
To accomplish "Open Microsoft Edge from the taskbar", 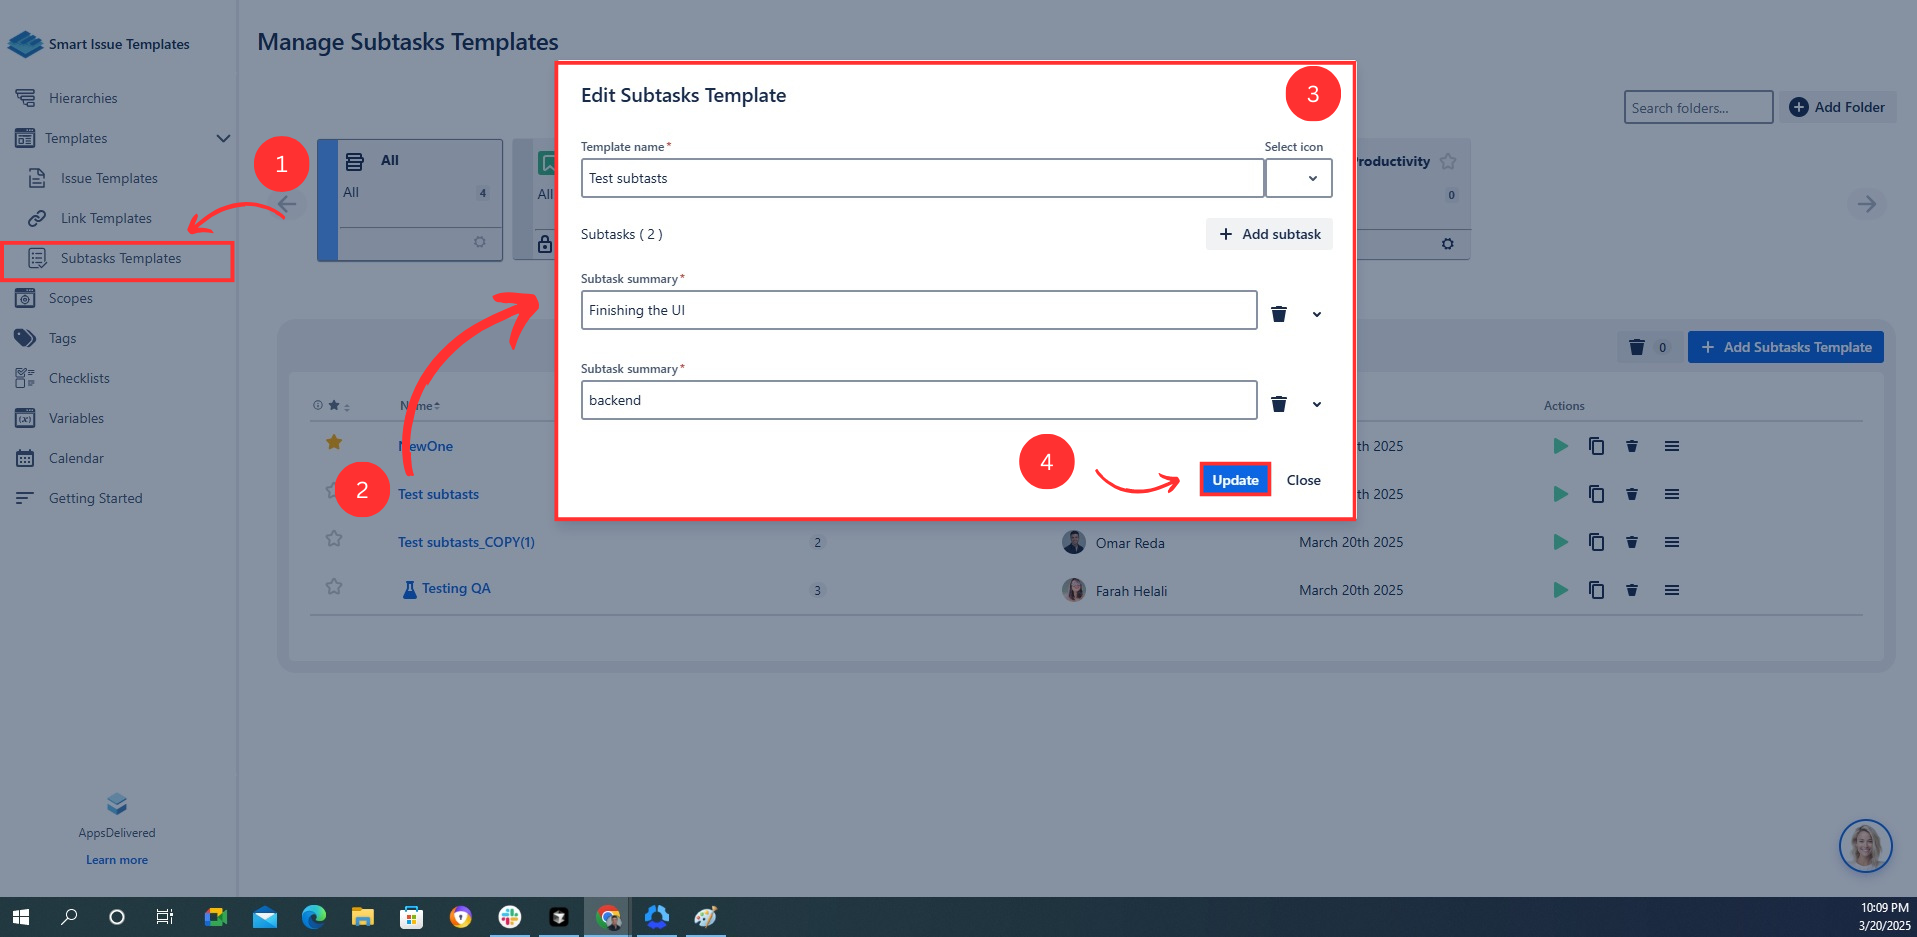I will point(314,917).
